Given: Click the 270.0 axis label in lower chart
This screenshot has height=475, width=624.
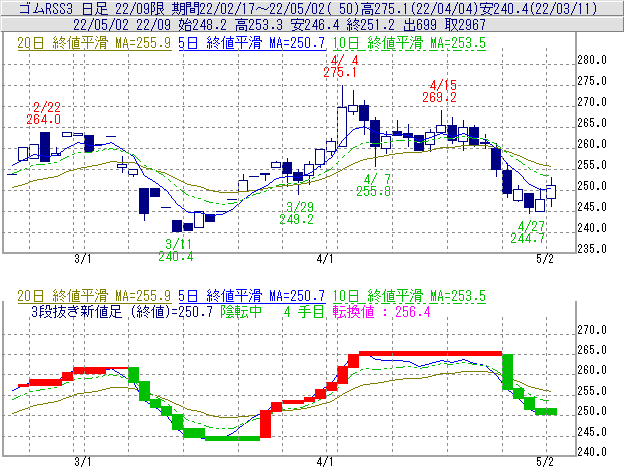Looking at the screenshot, I should (592, 330).
